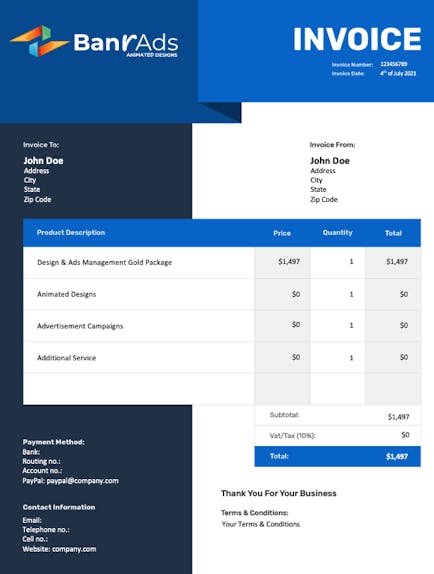Image resolution: width=434 pixels, height=574 pixels.
Task: Select the invoice date 4th of July 2021
Action: click(x=398, y=73)
